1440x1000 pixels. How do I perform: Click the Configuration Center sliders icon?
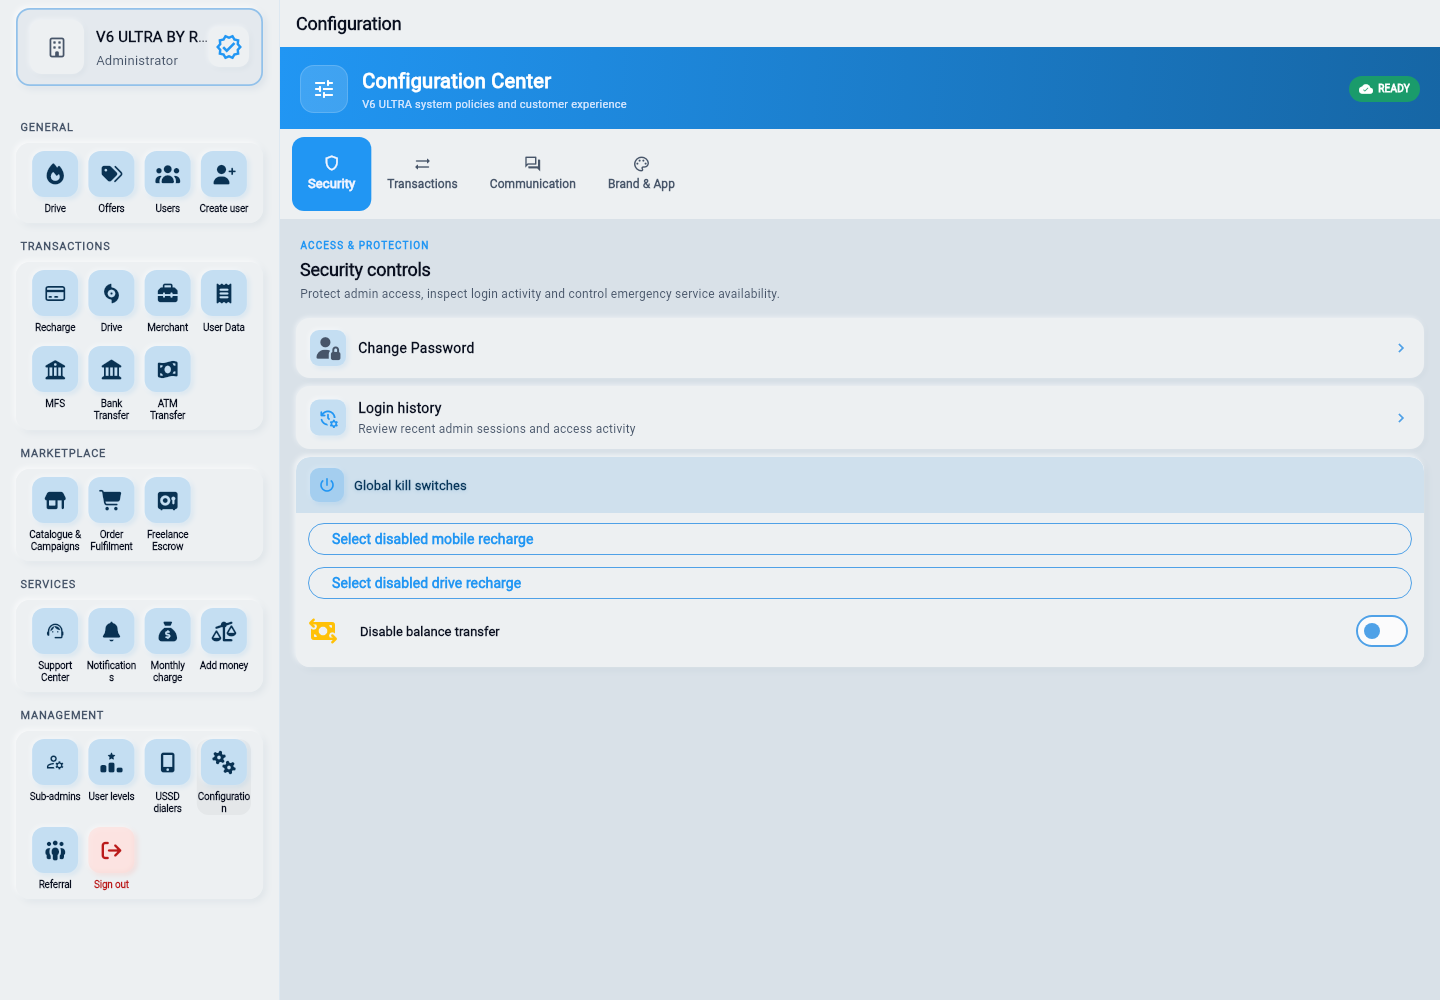[x=324, y=89]
